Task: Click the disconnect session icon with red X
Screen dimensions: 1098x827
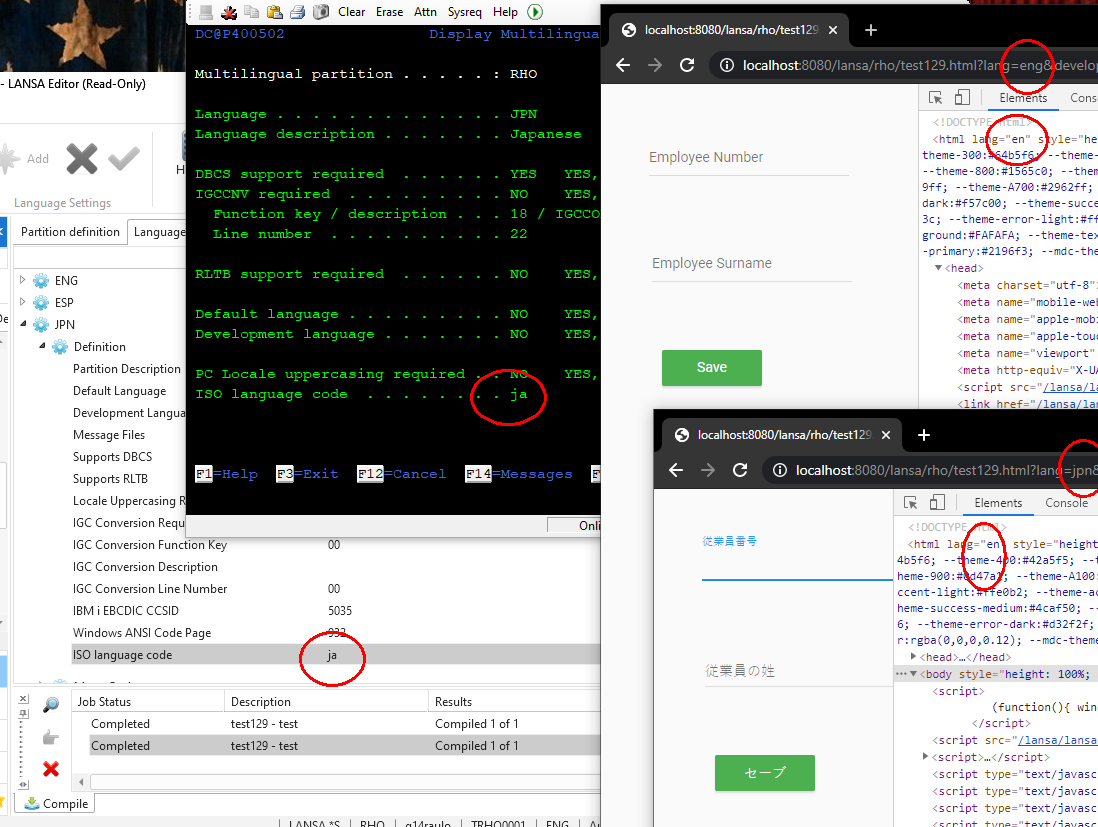Action: [228, 12]
